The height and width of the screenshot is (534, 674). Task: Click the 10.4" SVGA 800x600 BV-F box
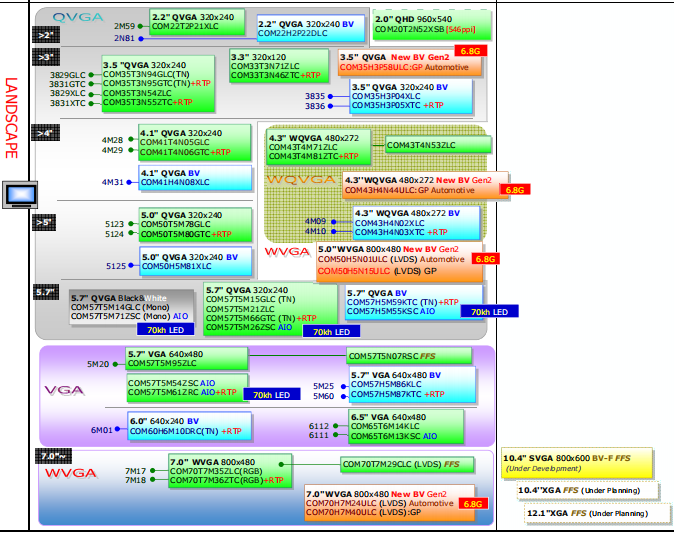tap(577, 463)
